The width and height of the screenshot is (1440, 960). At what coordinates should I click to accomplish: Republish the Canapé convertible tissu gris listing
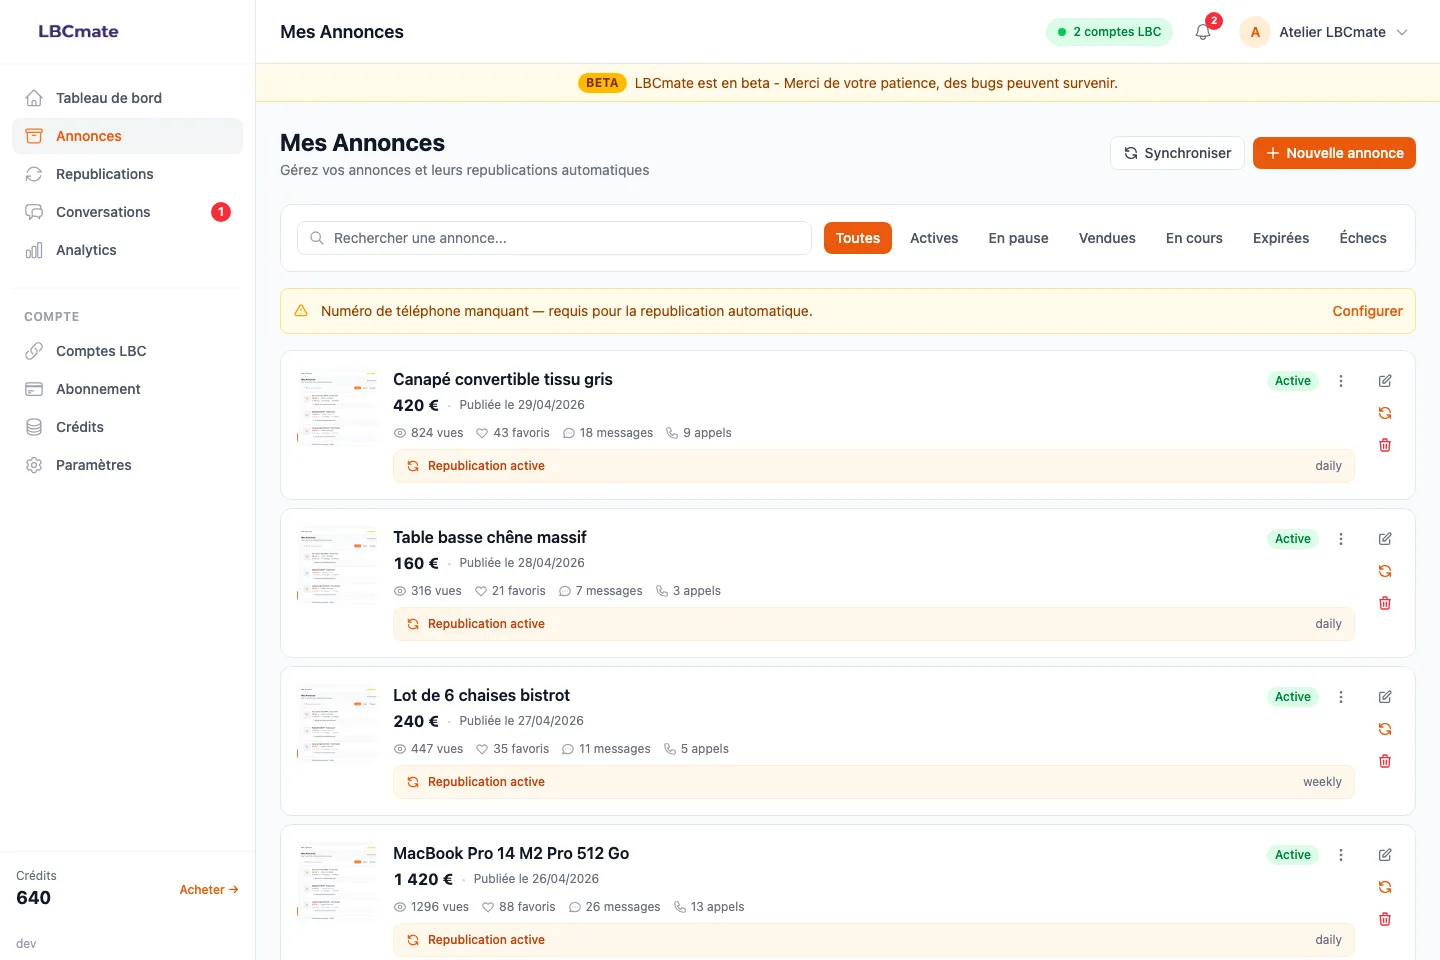(x=1385, y=413)
